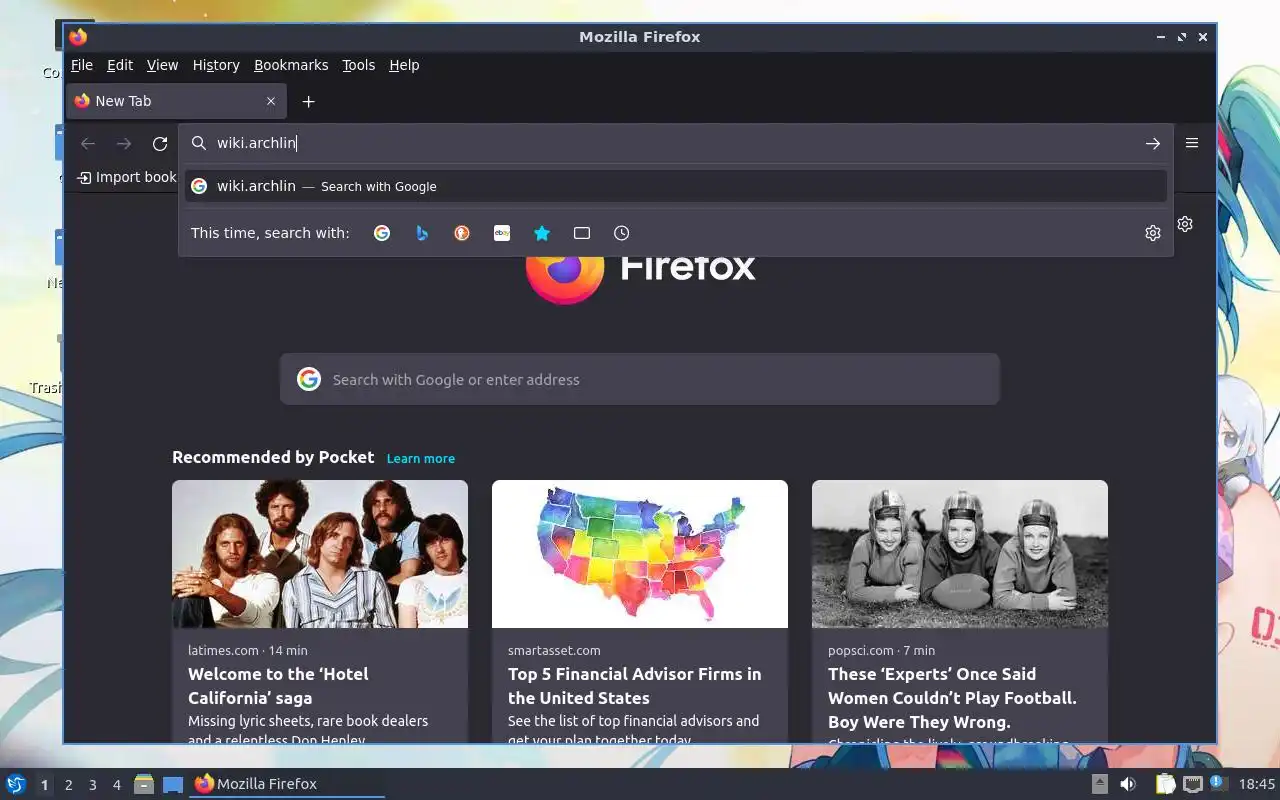Go back one page
The image size is (1280, 800).
(88, 144)
